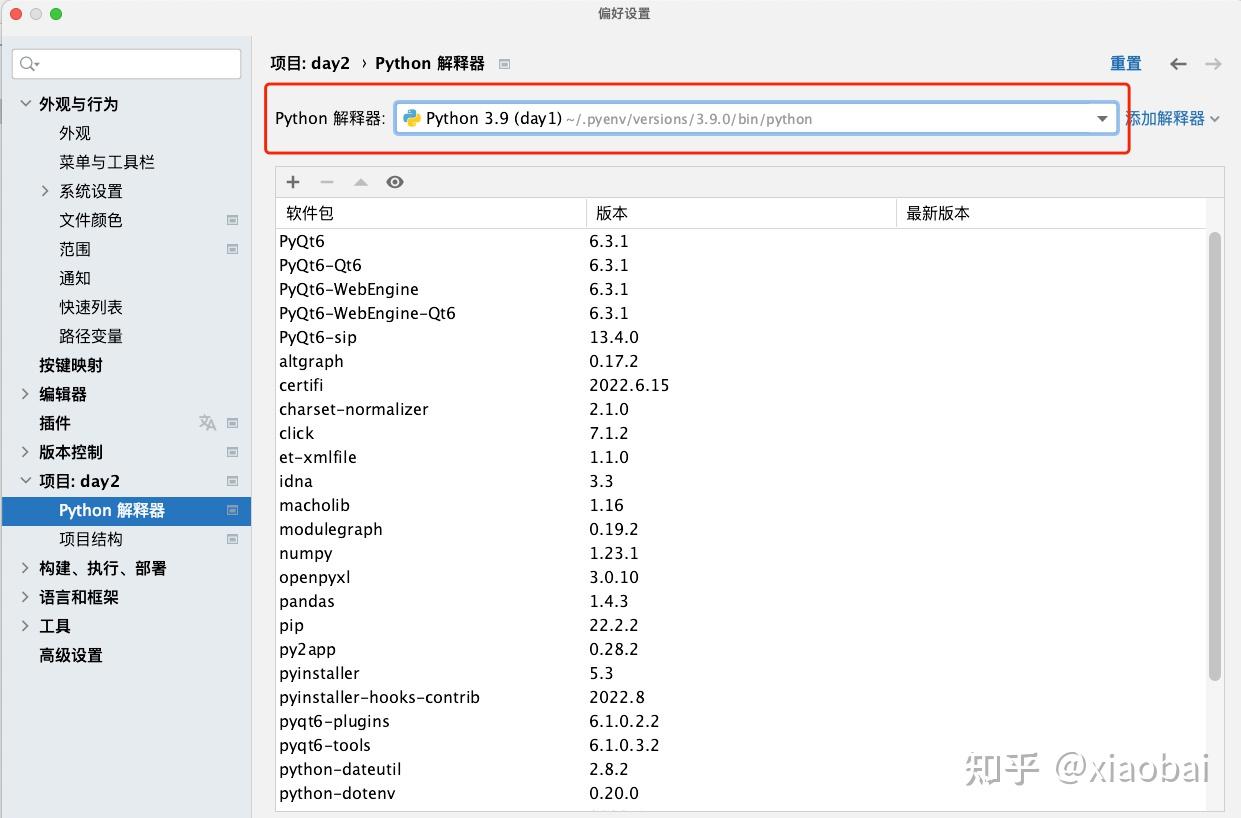Click the Python logo inside the interpreter field

click(413, 118)
